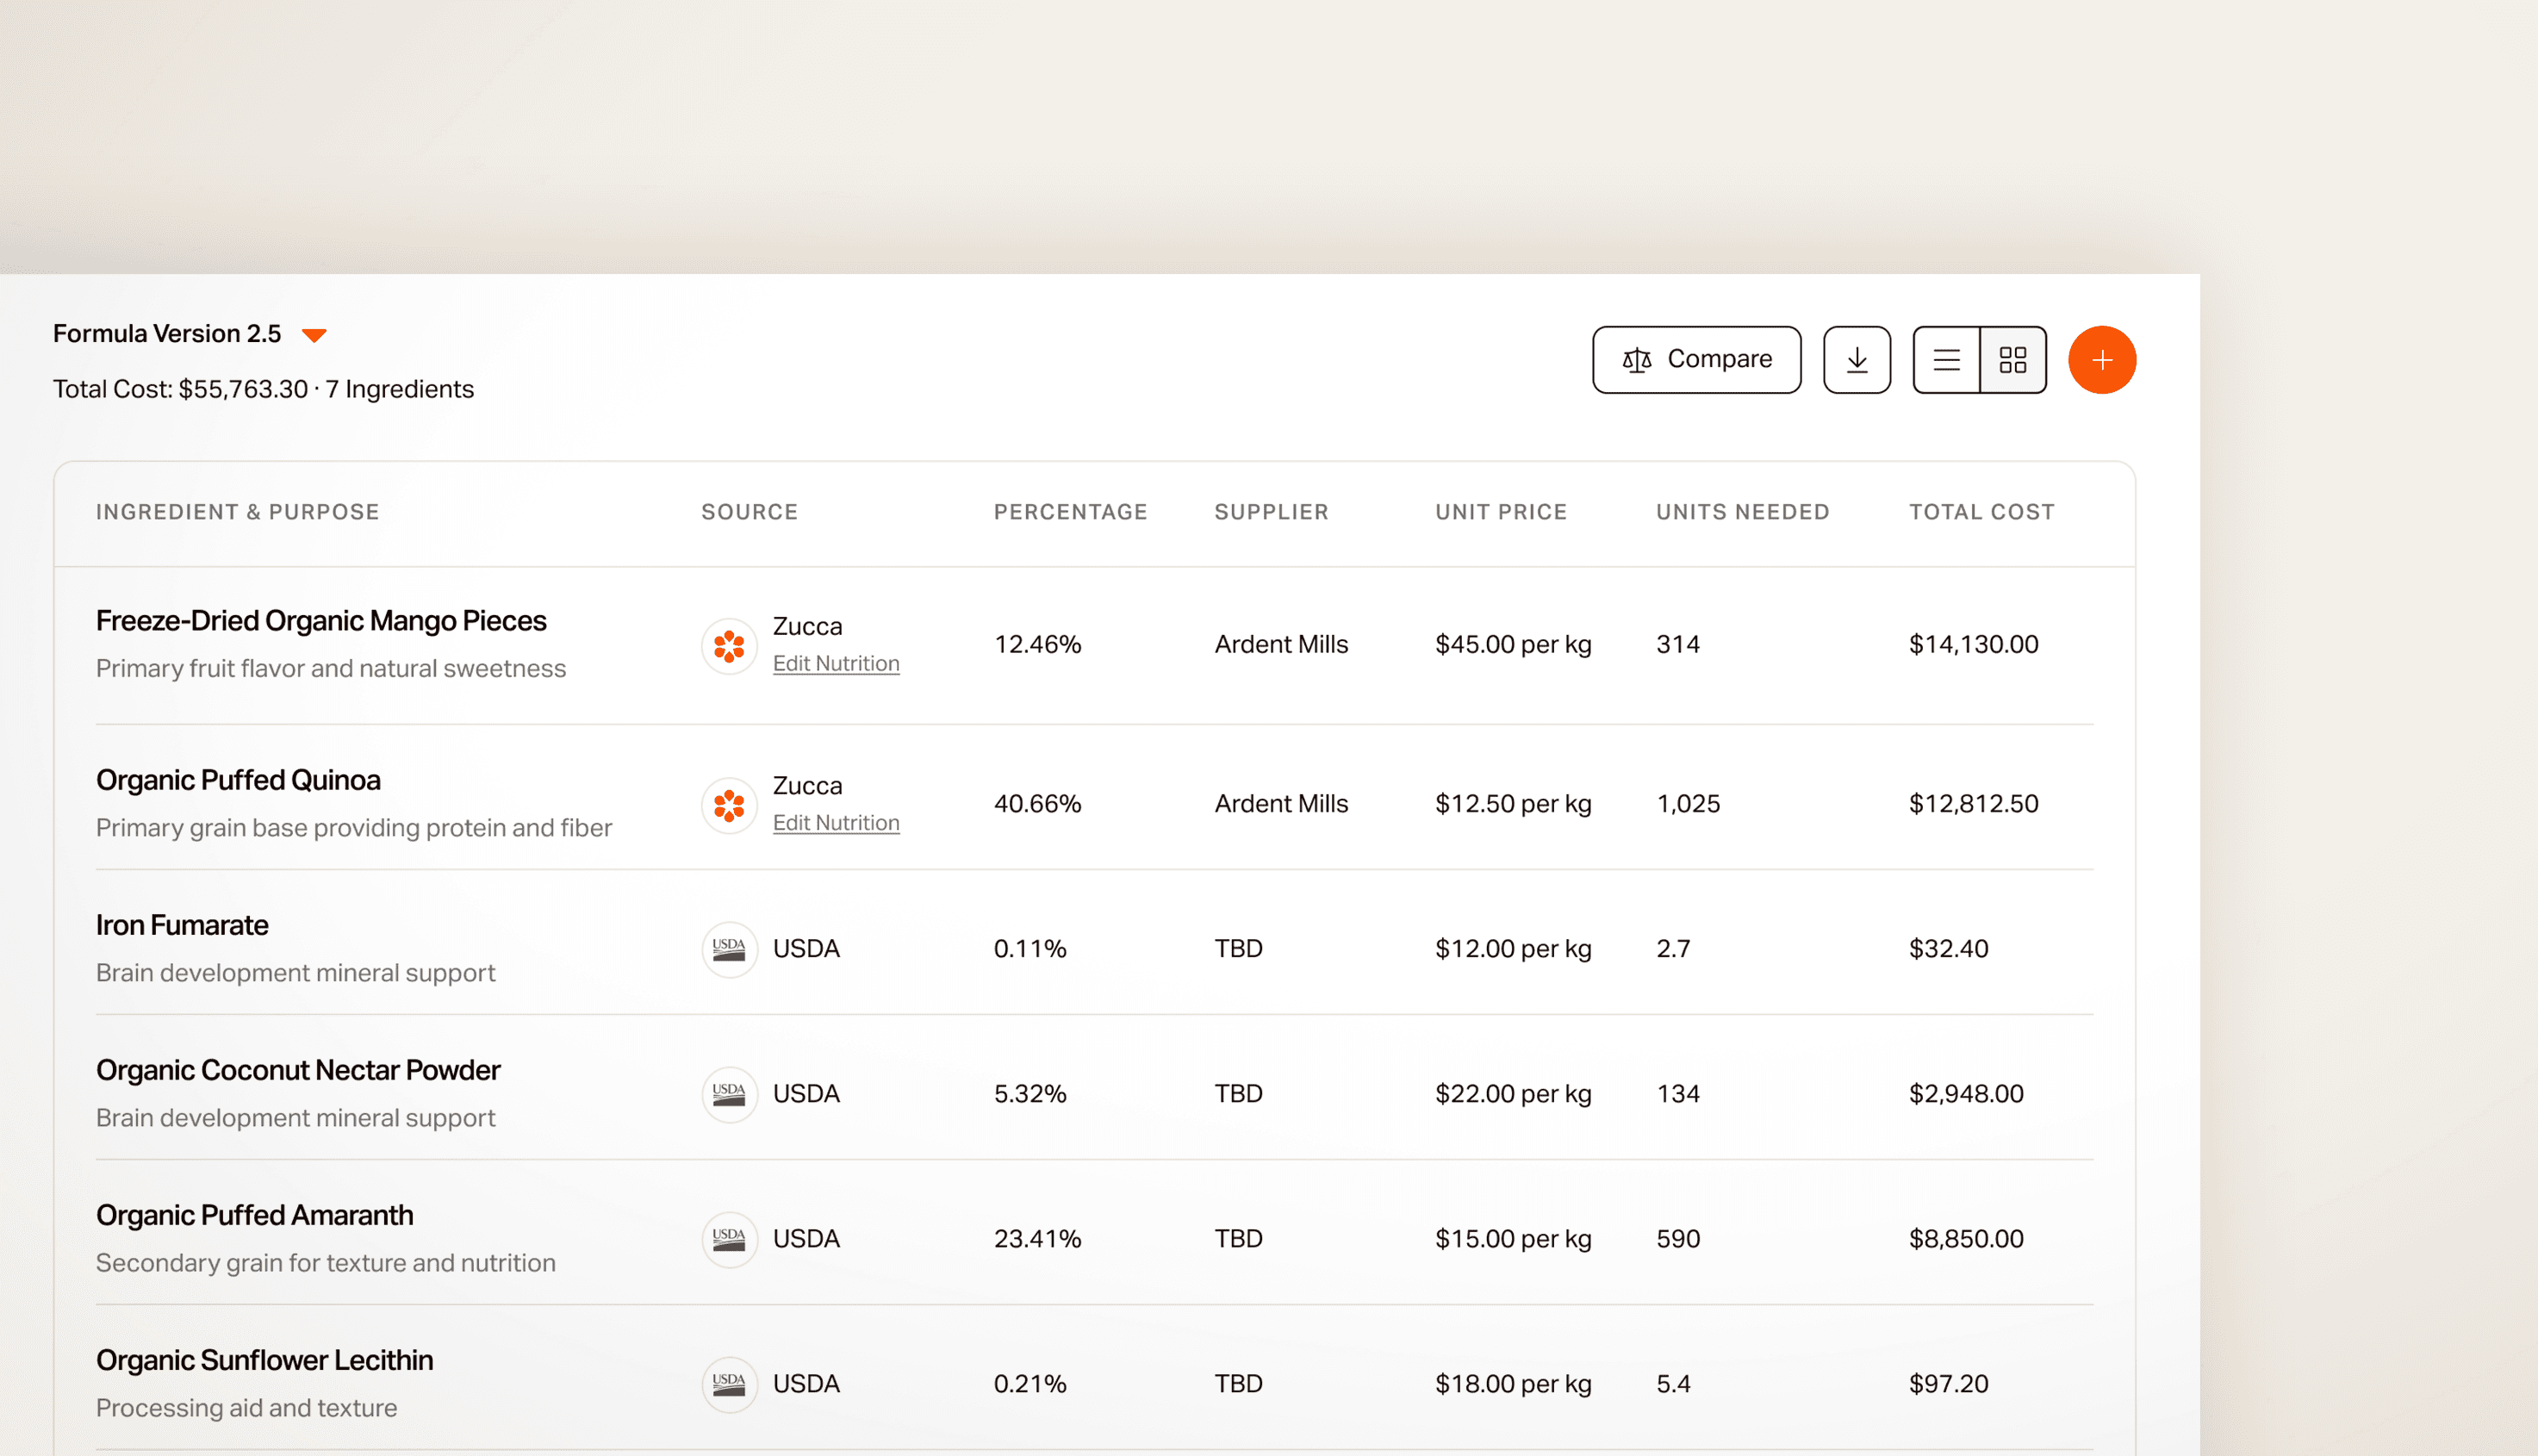Click the Unit Price column header
This screenshot has height=1456, width=2538.
[1500, 512]
